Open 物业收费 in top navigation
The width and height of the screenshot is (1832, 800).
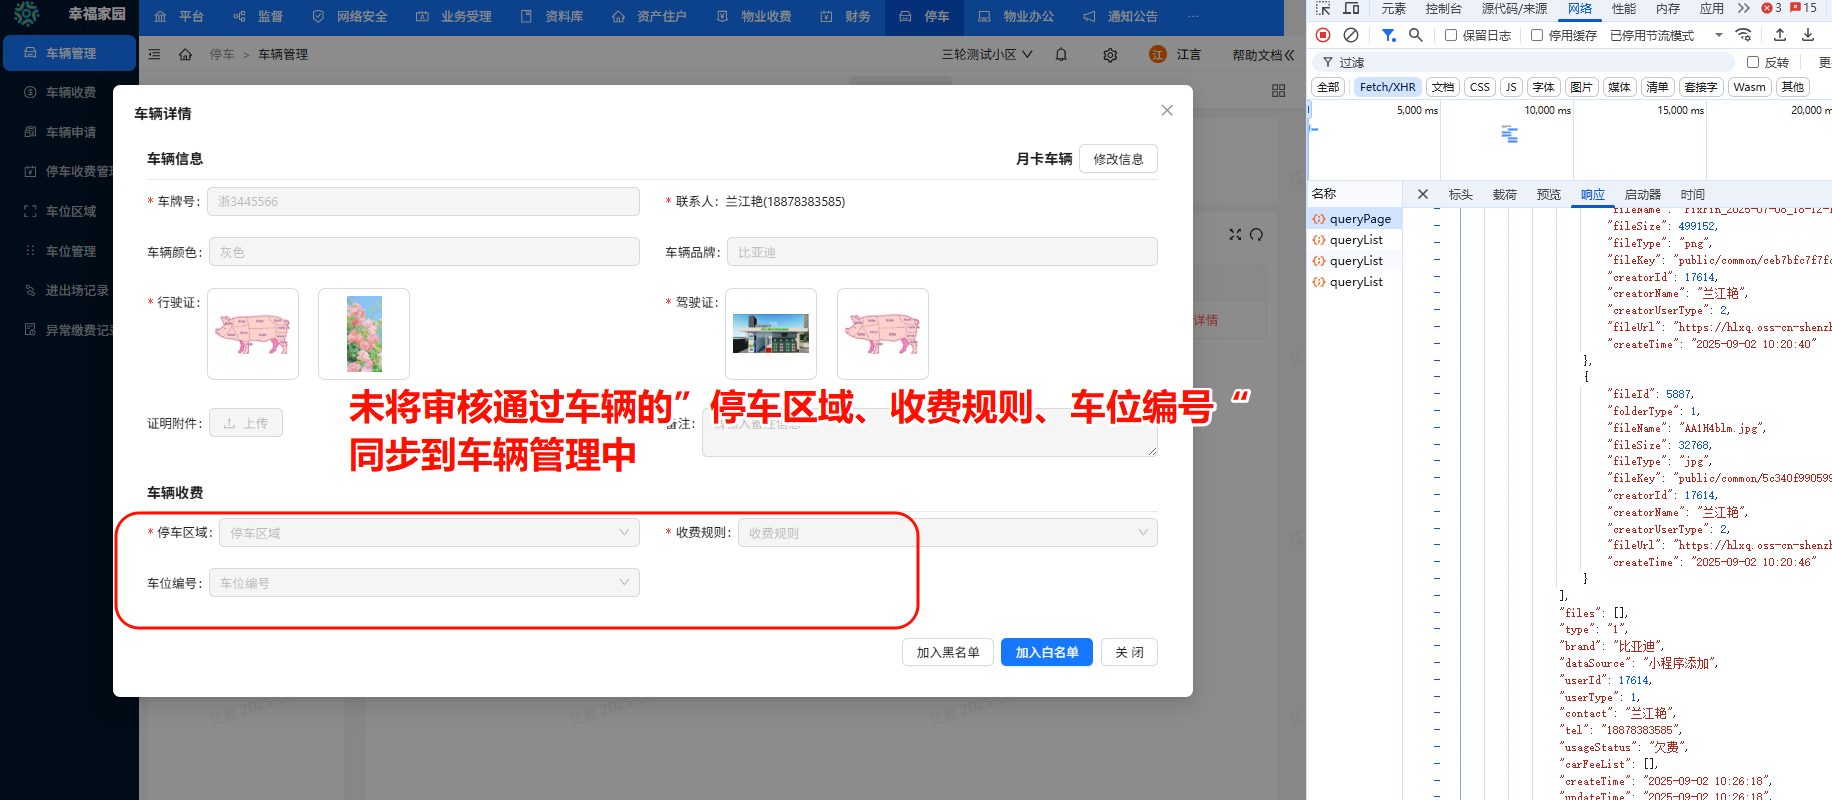click(755, 17)
